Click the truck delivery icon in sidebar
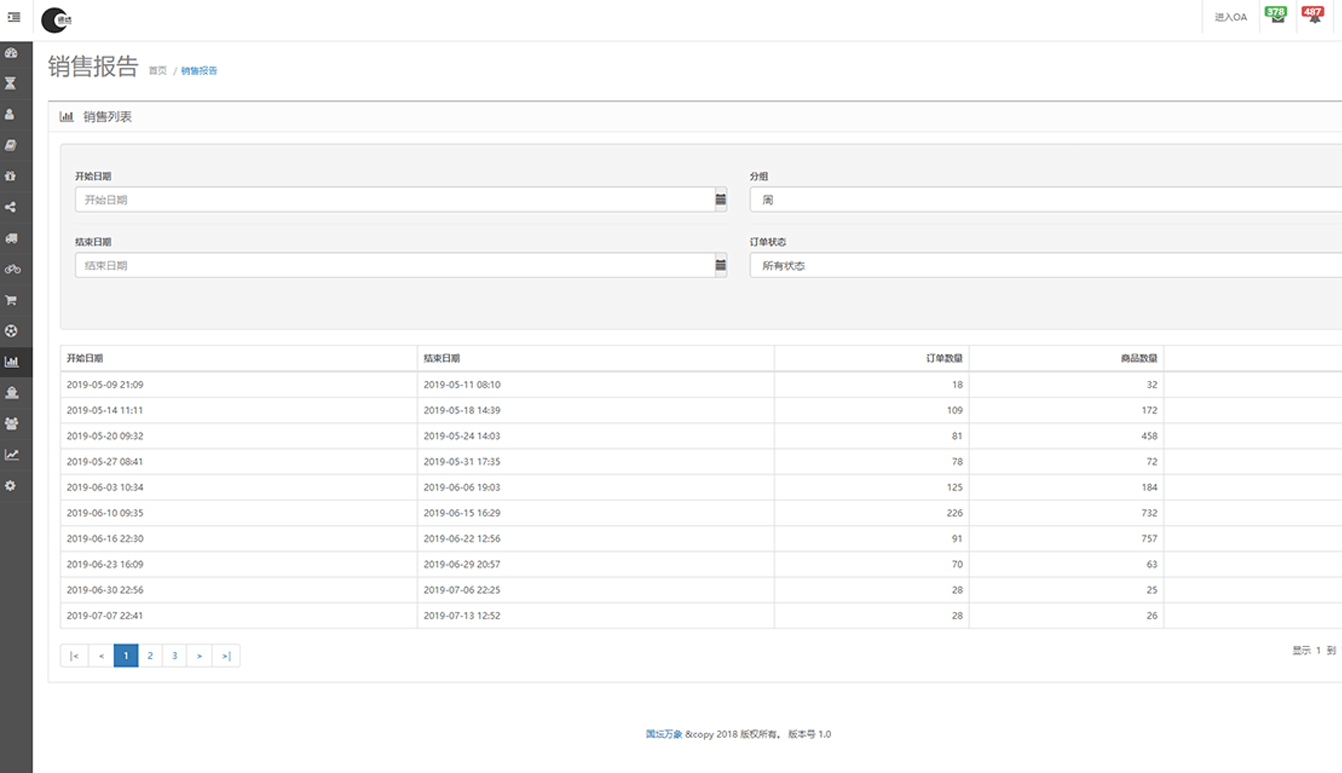Image resolution: width=1342 pixels, height=773 pixels. (12, 238)
